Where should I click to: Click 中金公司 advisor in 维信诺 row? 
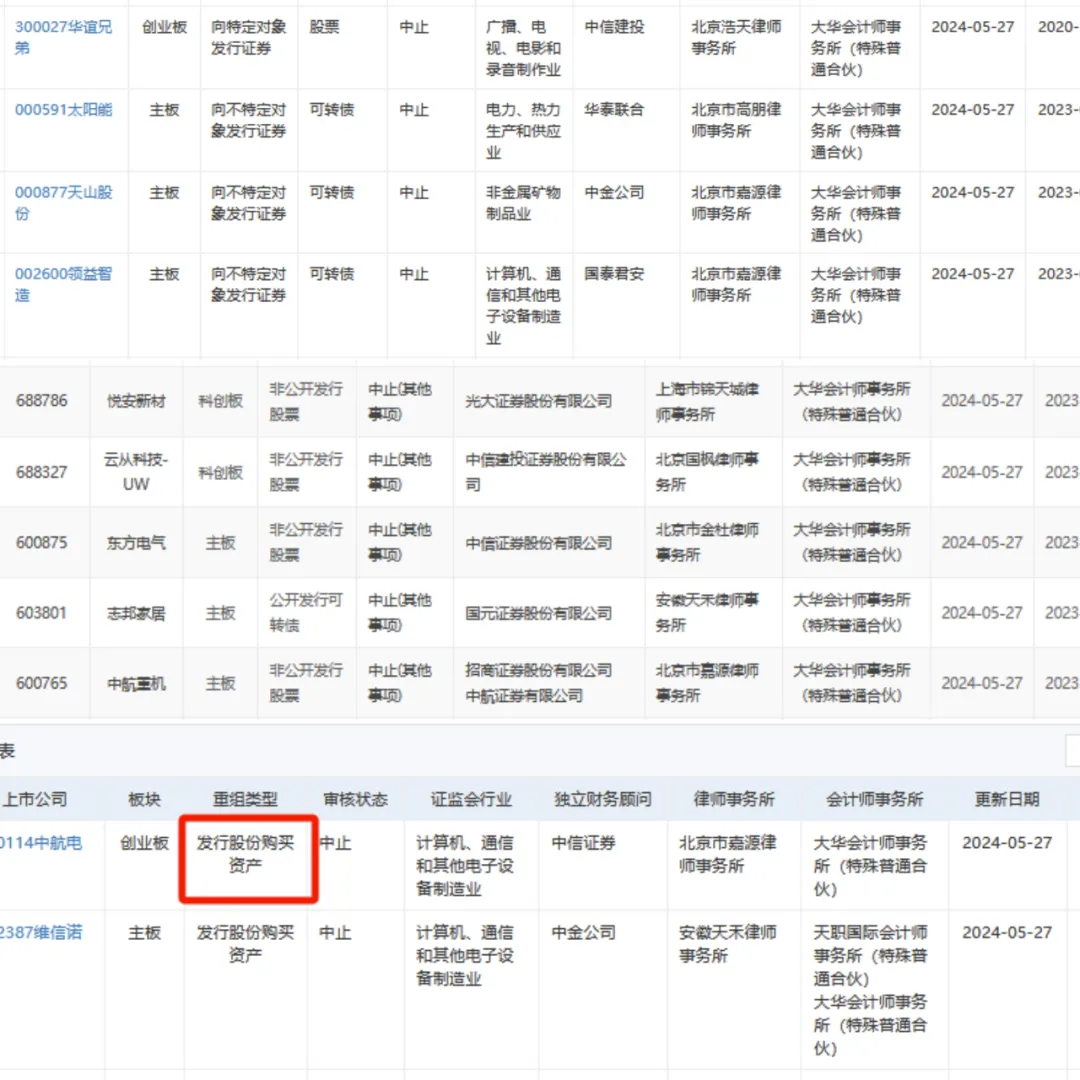coord(583,932)
